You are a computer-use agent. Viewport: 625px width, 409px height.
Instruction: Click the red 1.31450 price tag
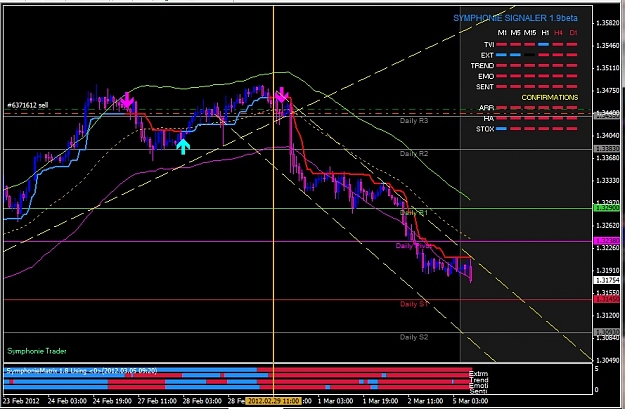[607, 299]
